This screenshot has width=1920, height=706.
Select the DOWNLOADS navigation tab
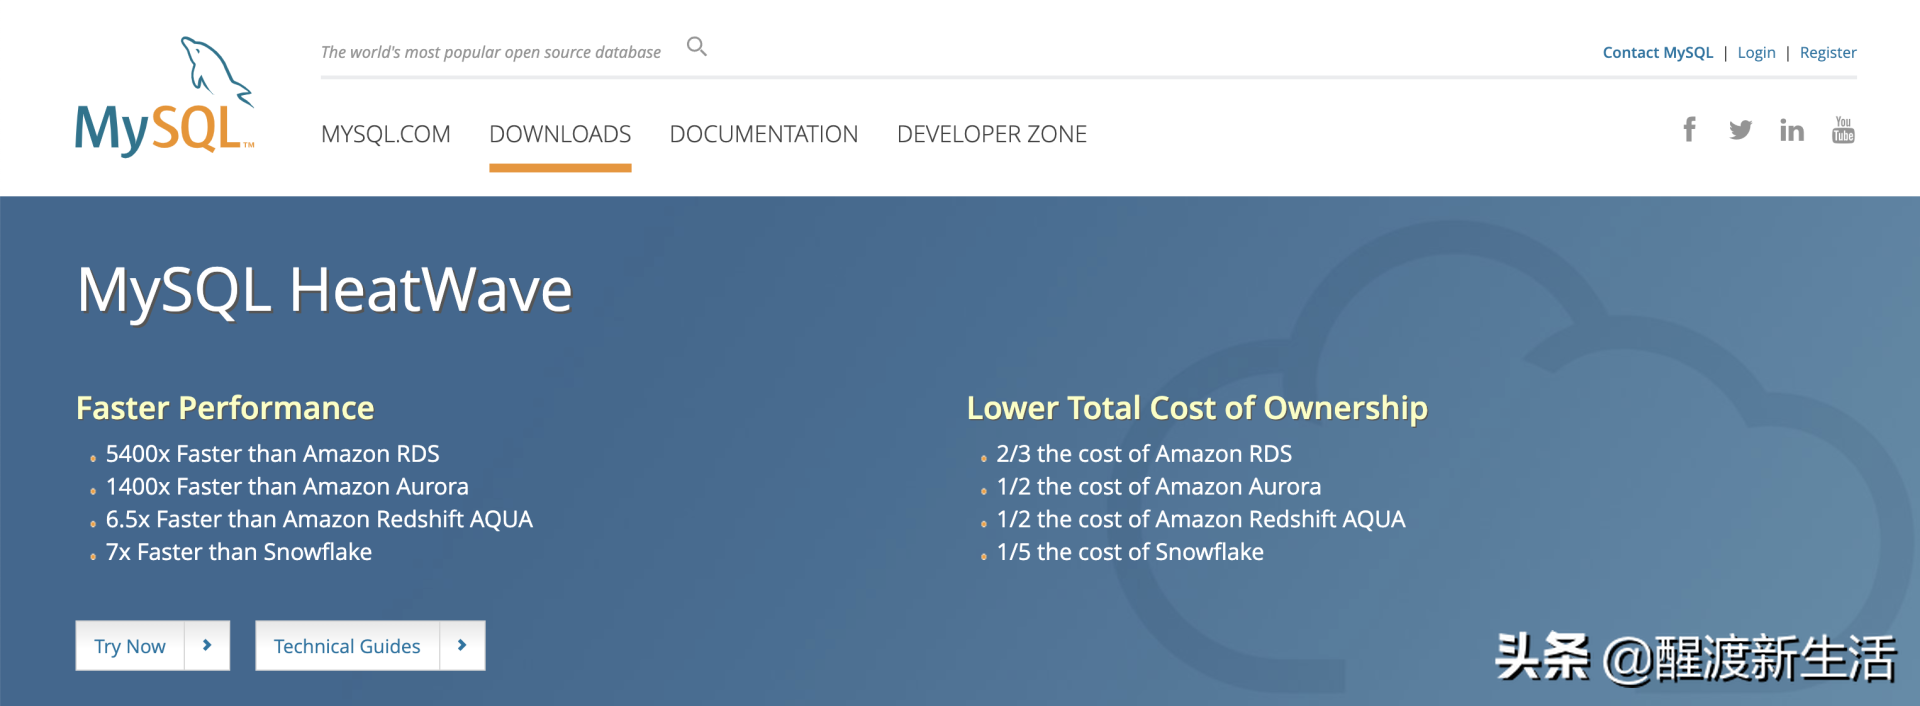point(560,134)
